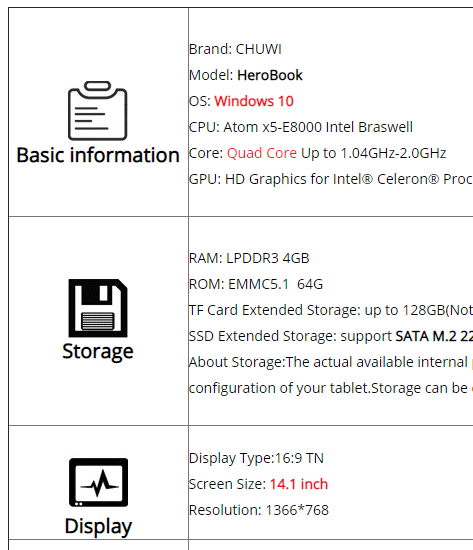Click the RAM LPDDR3 4GB line
Screen dimensions: 473x550
click(x=249, y=258)
